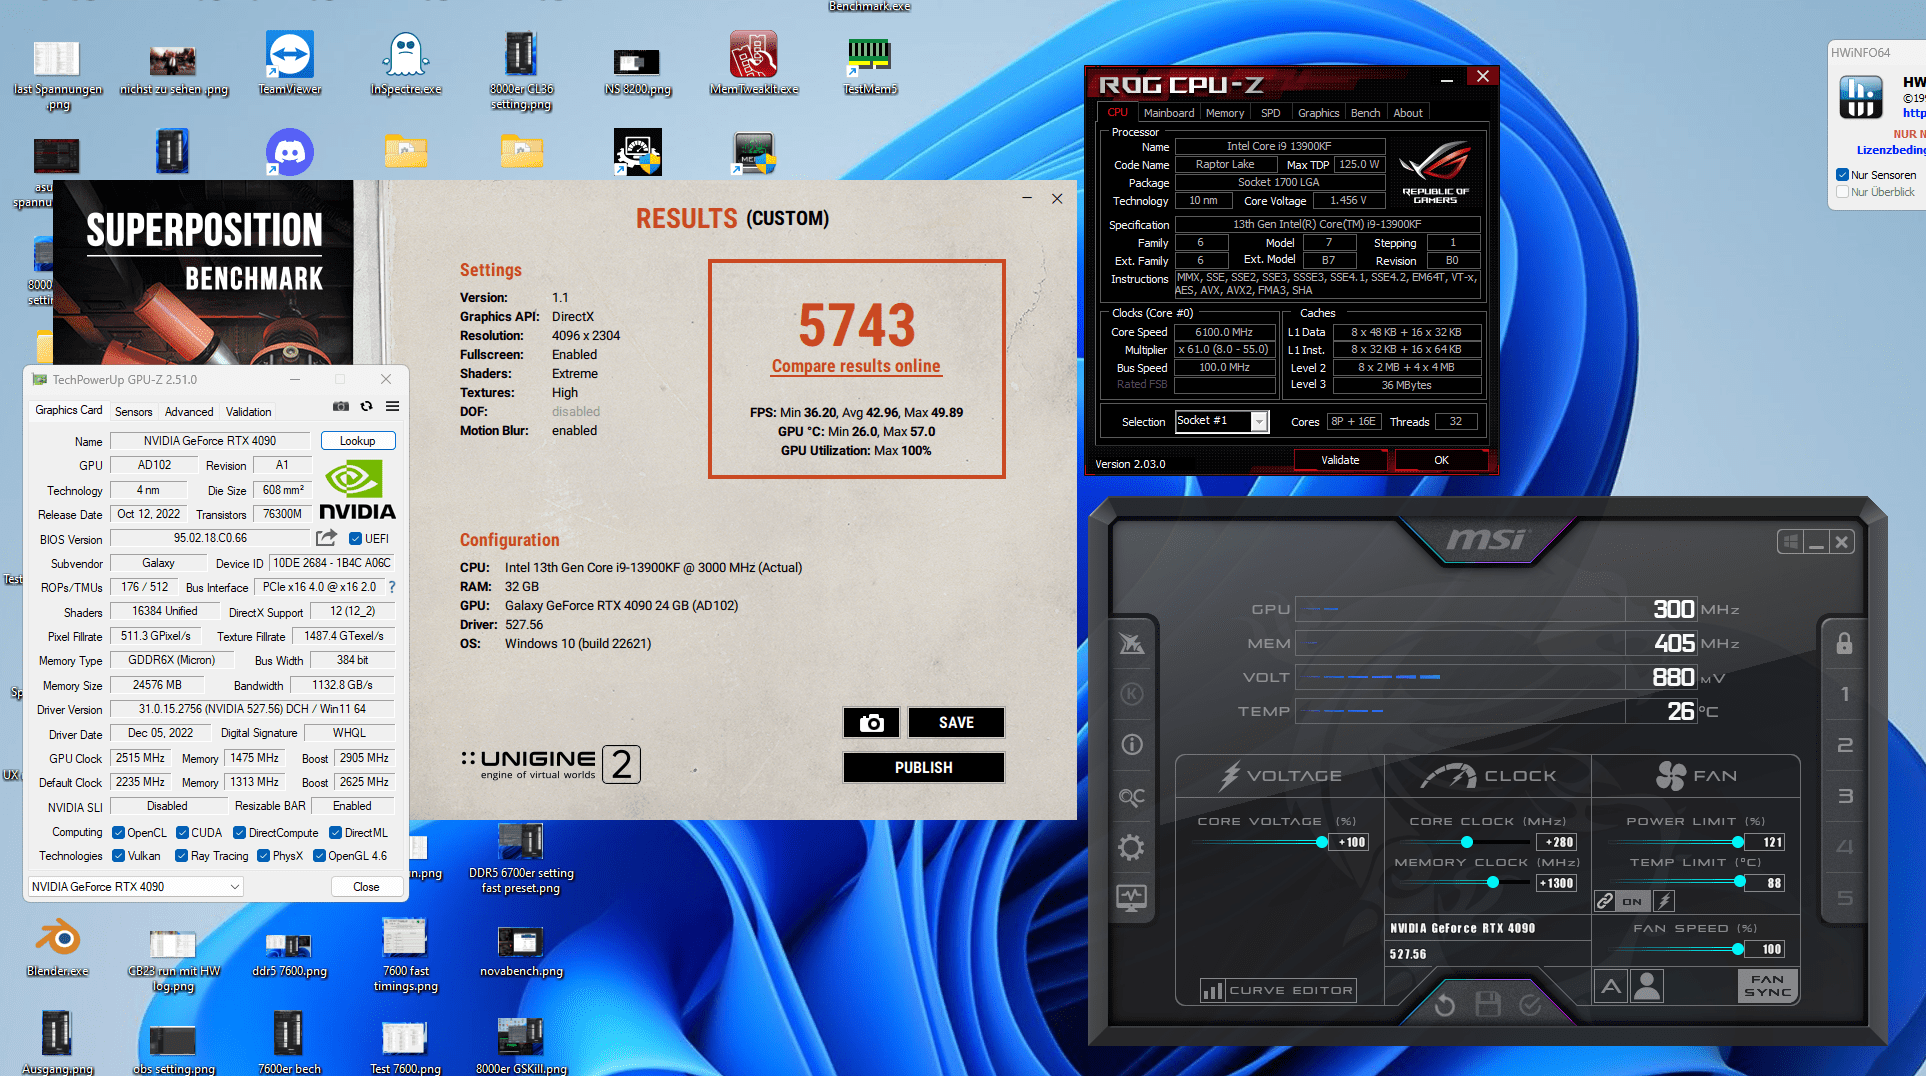This screenshot has height=1076, width=1926.
Task: Click the user-defined fan profile icon
Action: (1646, 987)
